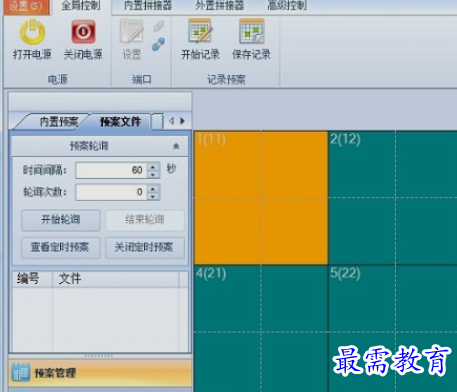
Task: Decrease 轮询次数 with the down arrow
Action: (x=153, y=197)
